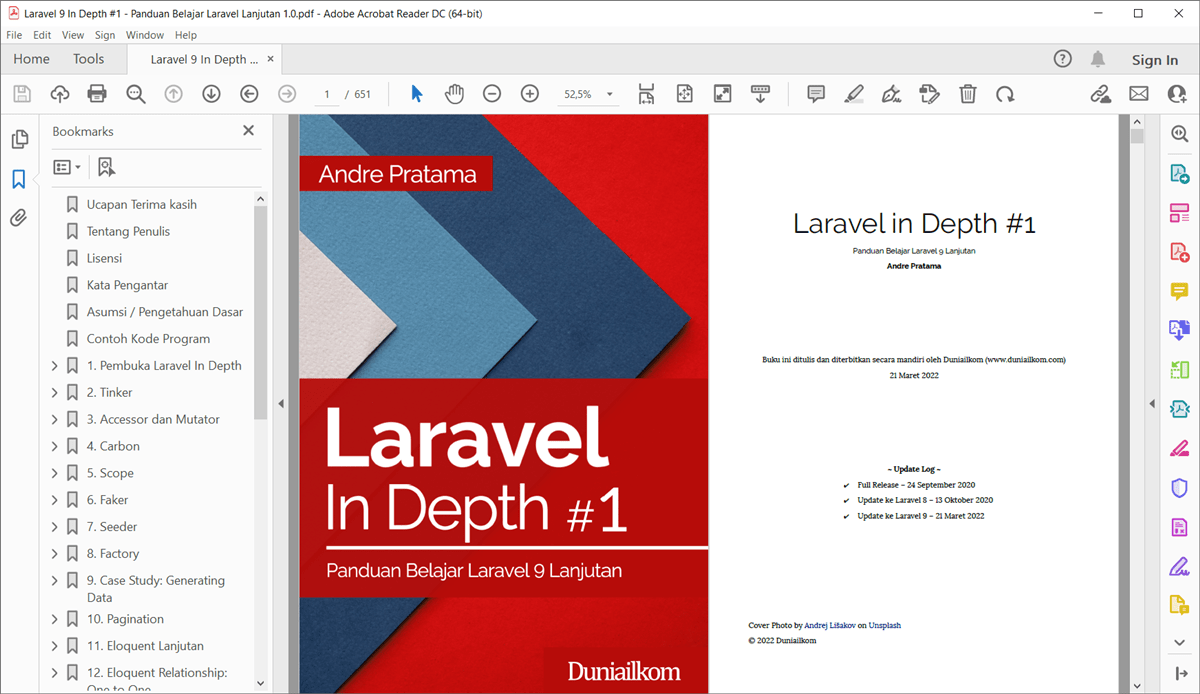Open the View menu
1200x694 pixels.
coord(73,35)
